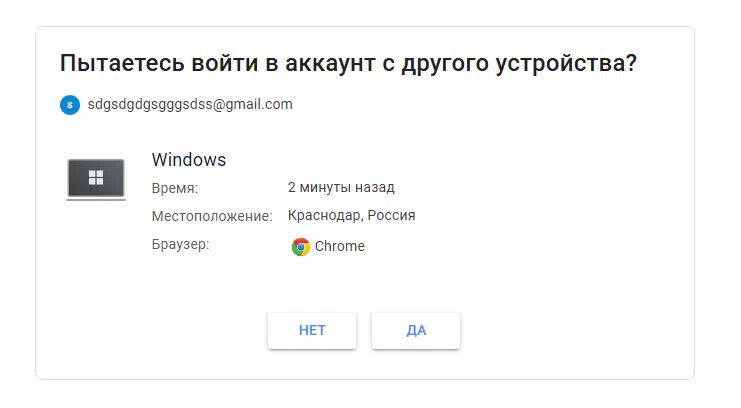741x408 pixels.
Task: Click the word 'аккаунт' in the heading
Action: 330,63
